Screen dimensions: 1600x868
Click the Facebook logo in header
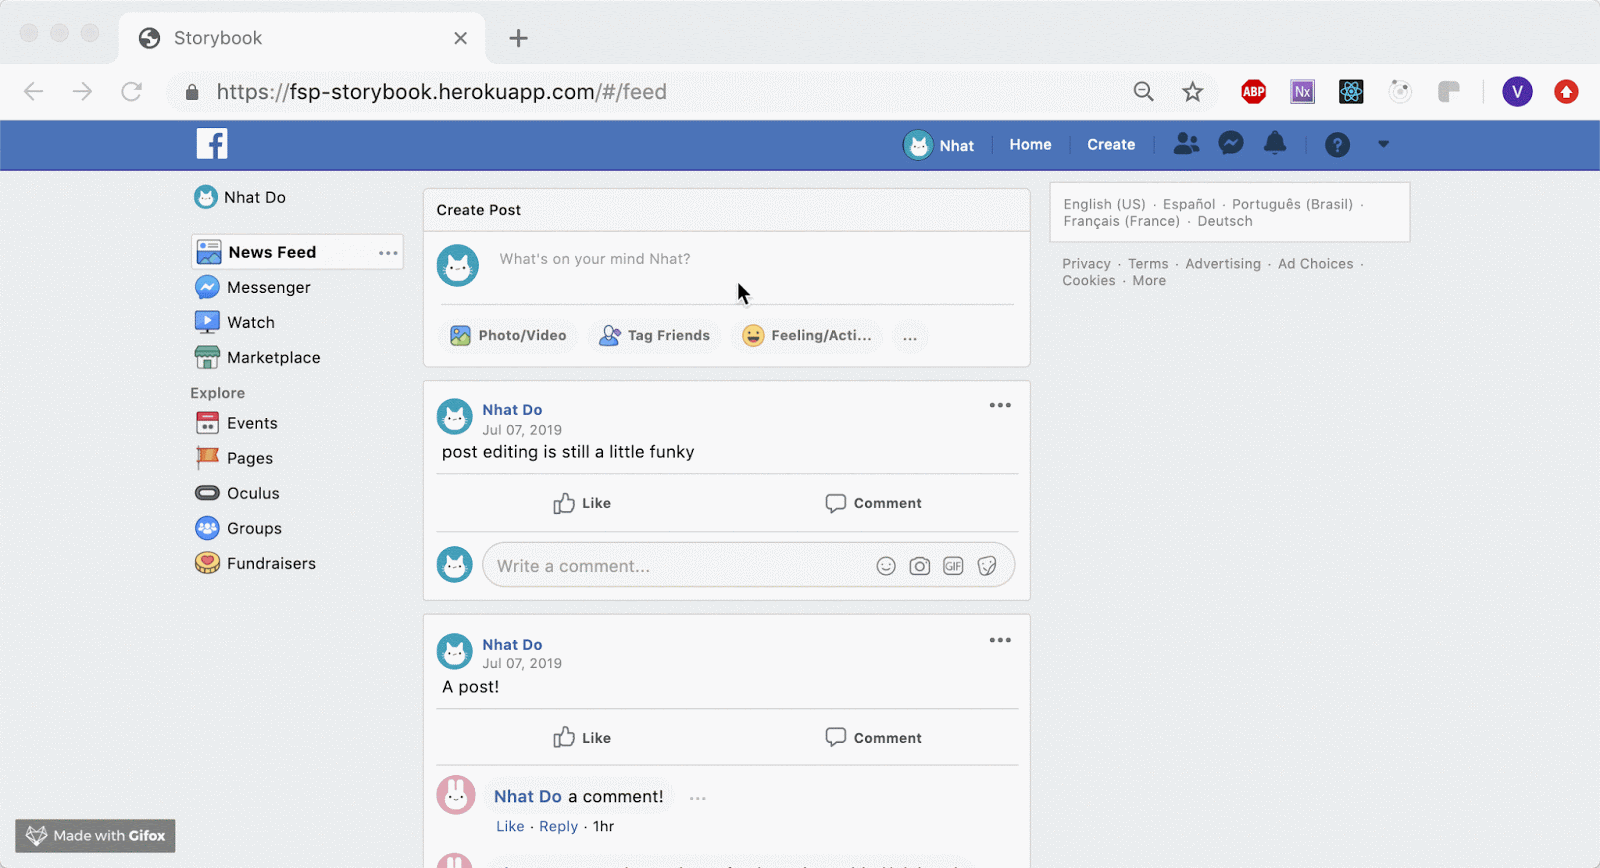(212, 144)
